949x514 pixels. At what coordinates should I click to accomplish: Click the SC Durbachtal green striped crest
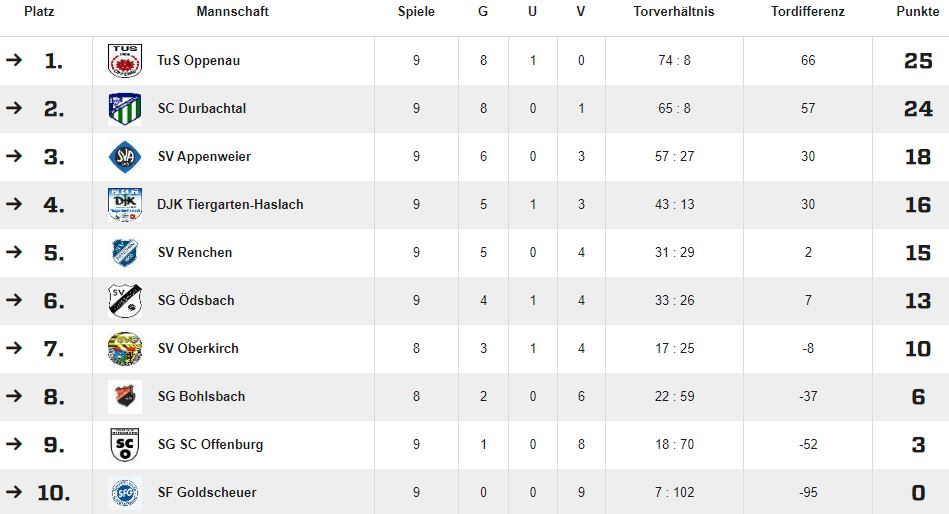[x=125, y=109]
